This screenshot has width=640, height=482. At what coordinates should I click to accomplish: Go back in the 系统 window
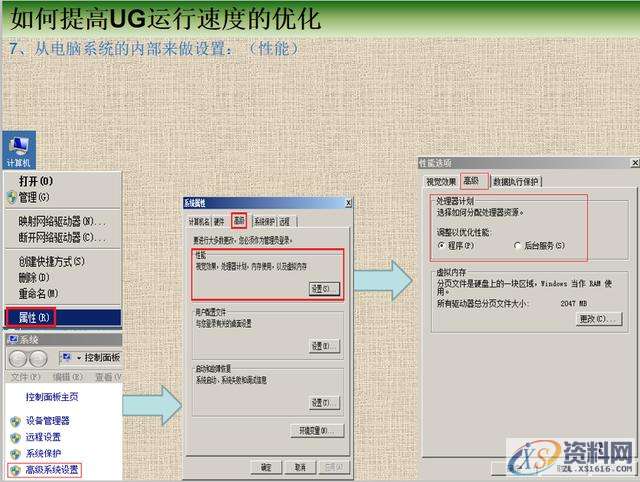pos(18,358)
